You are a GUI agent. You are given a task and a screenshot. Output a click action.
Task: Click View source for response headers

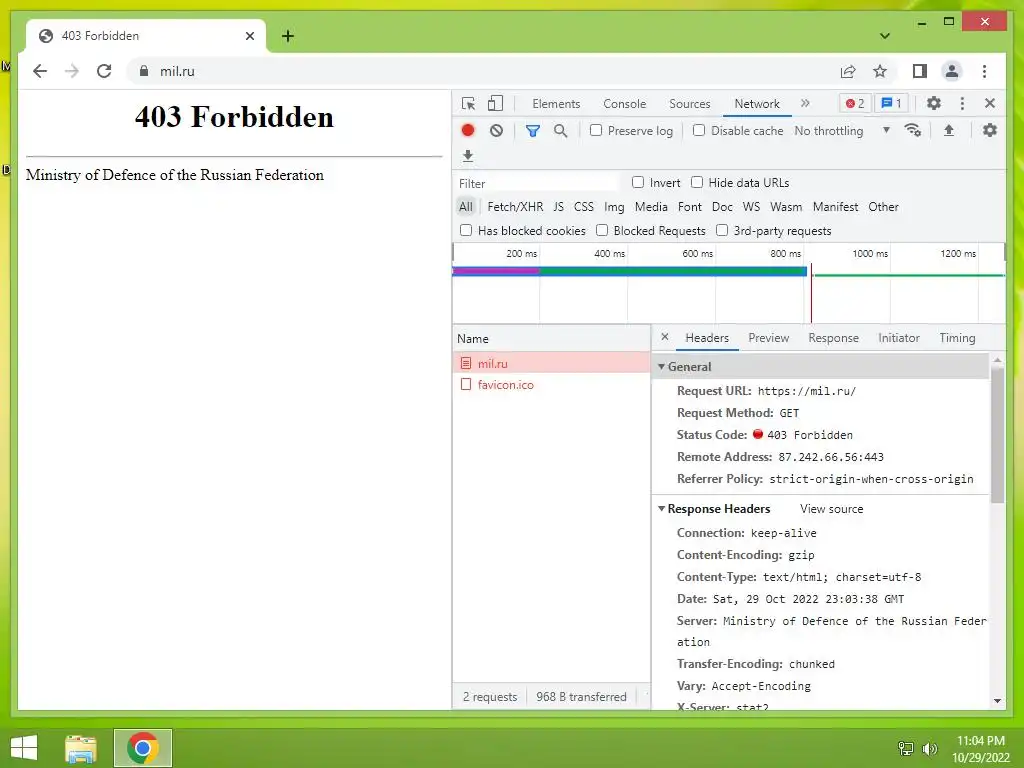831,509
